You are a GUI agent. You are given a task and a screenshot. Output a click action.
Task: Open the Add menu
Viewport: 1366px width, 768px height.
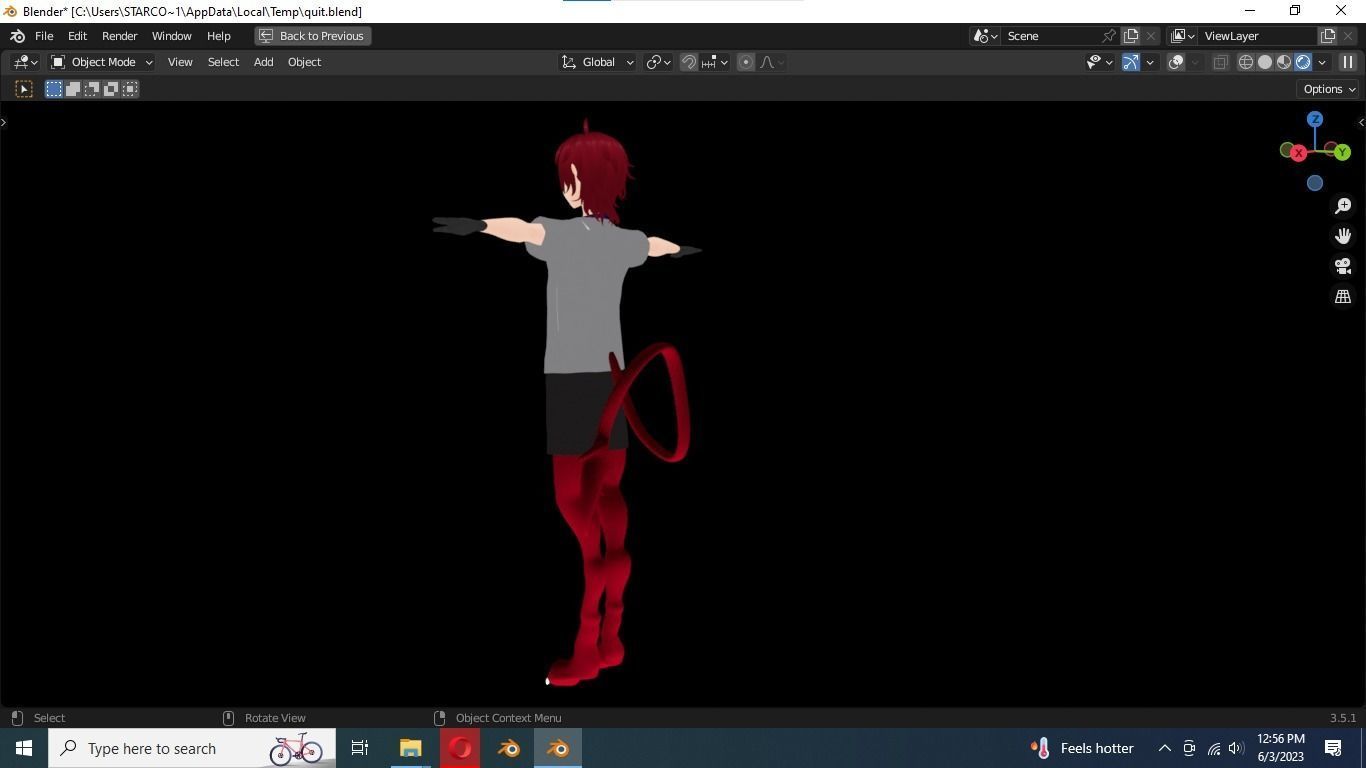tap(263, 61)
